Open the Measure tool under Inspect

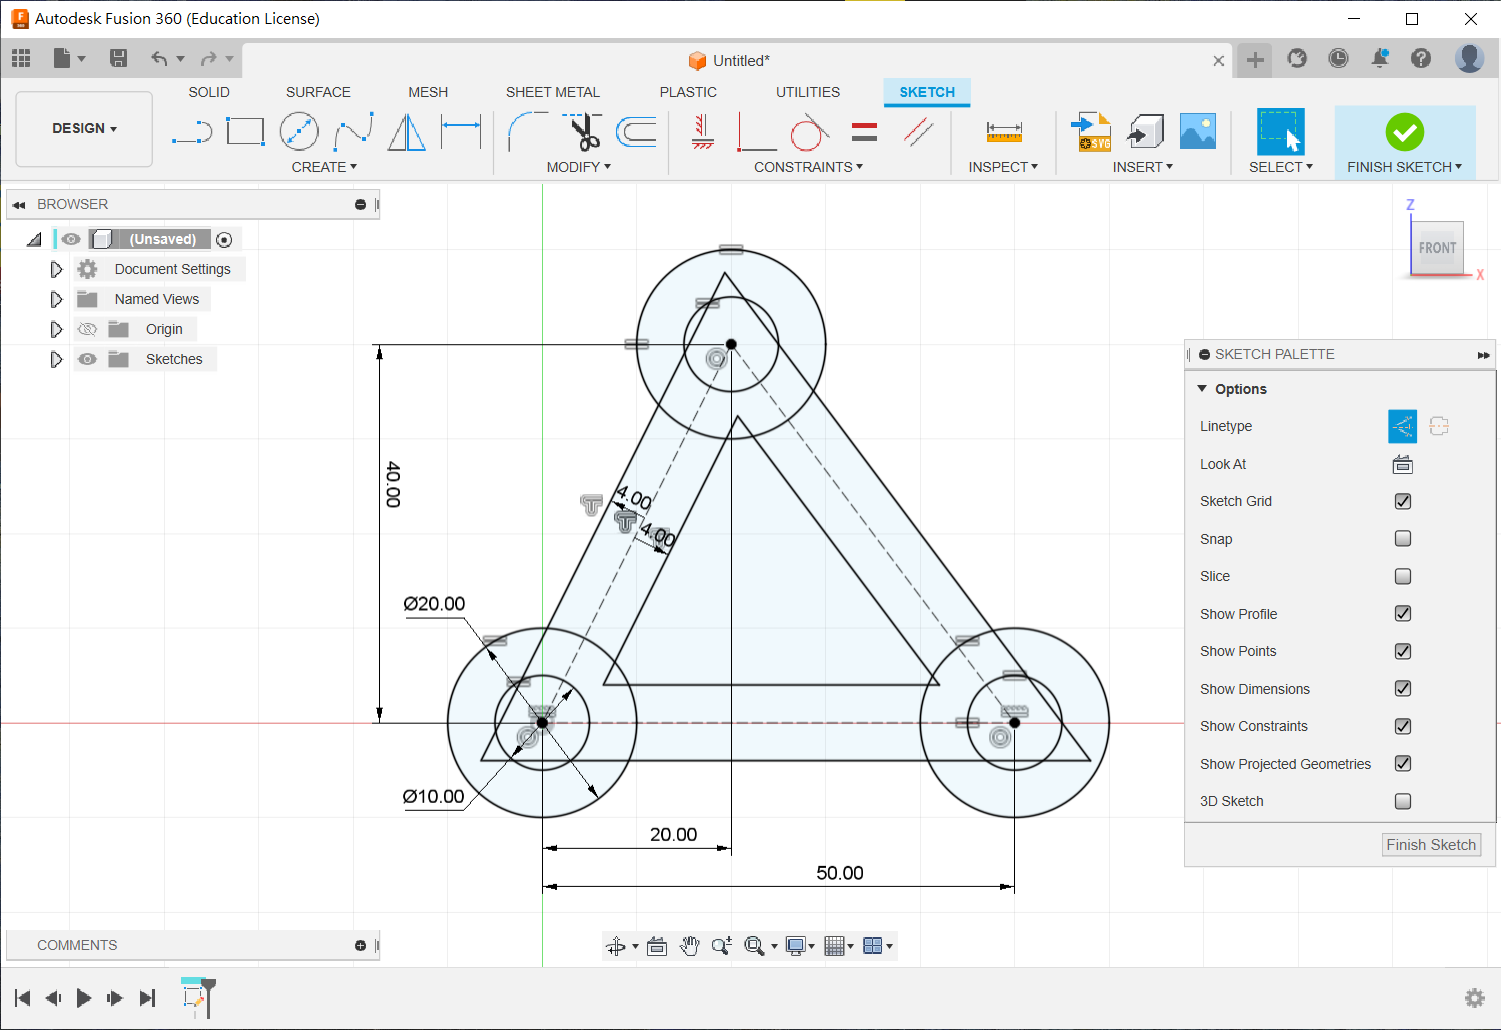[1003, 132]
